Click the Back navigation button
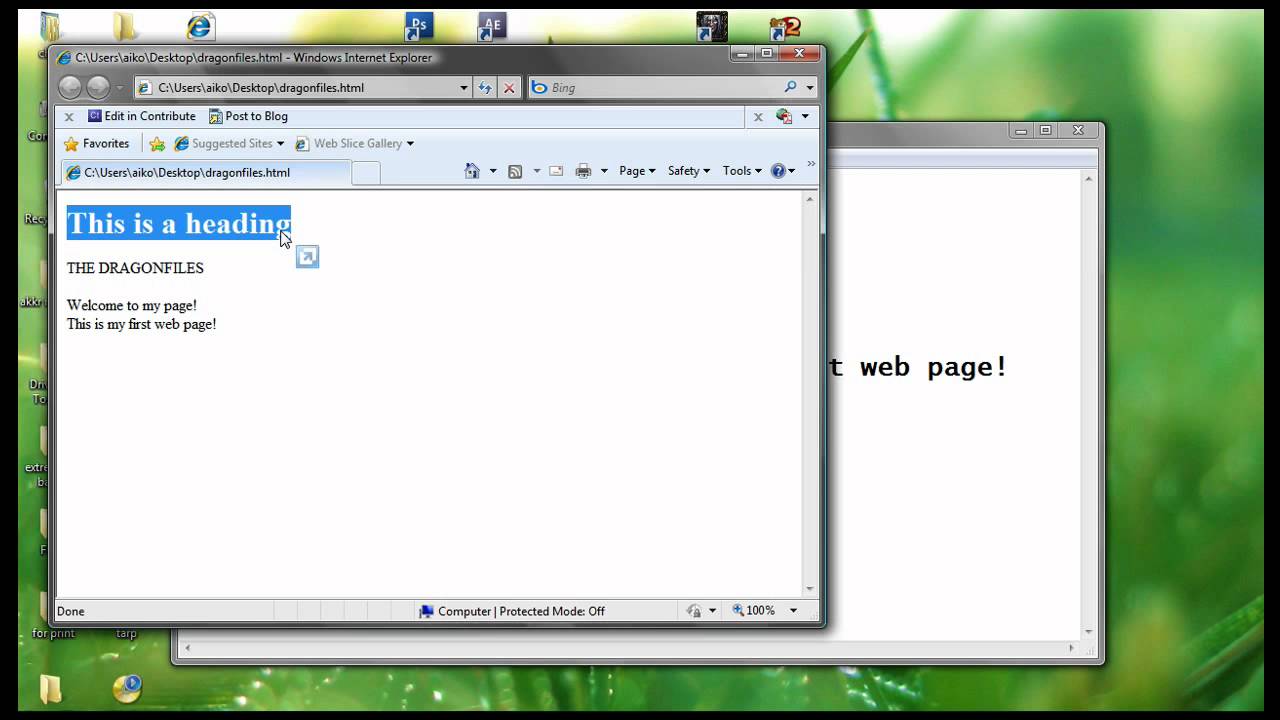 [x=70, y=87]
